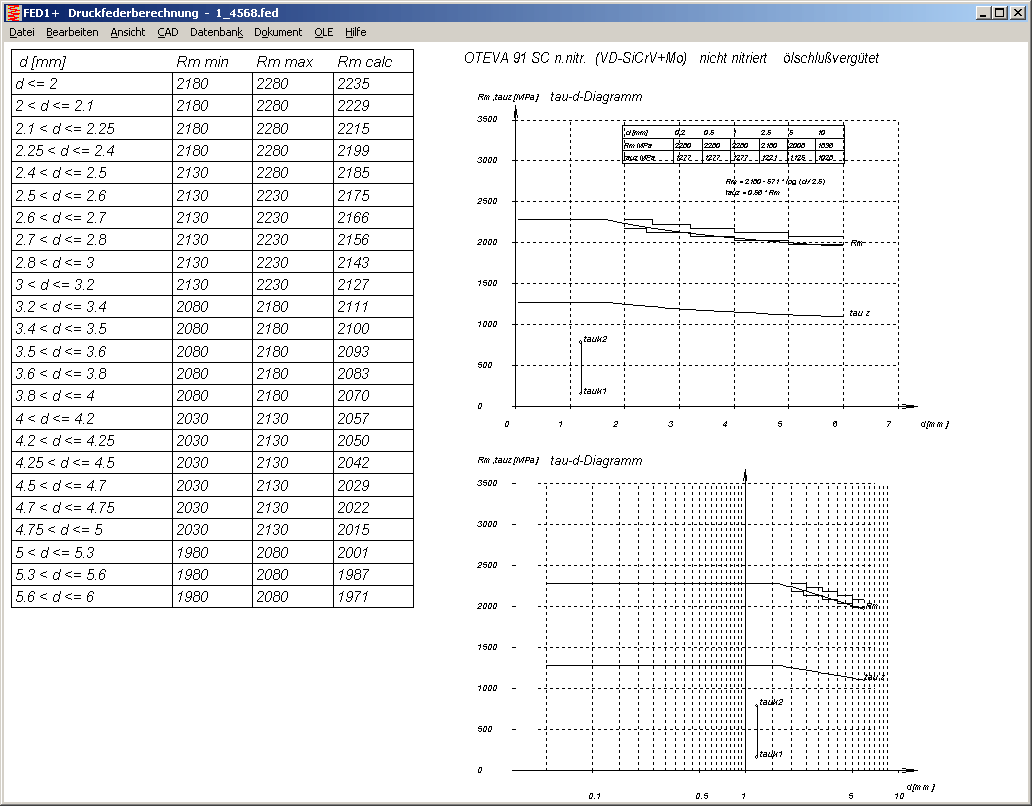Click the lower logarithmic tau-d-Diagramm title
The width and height of the screenshot is (1032, 806).
596,461
